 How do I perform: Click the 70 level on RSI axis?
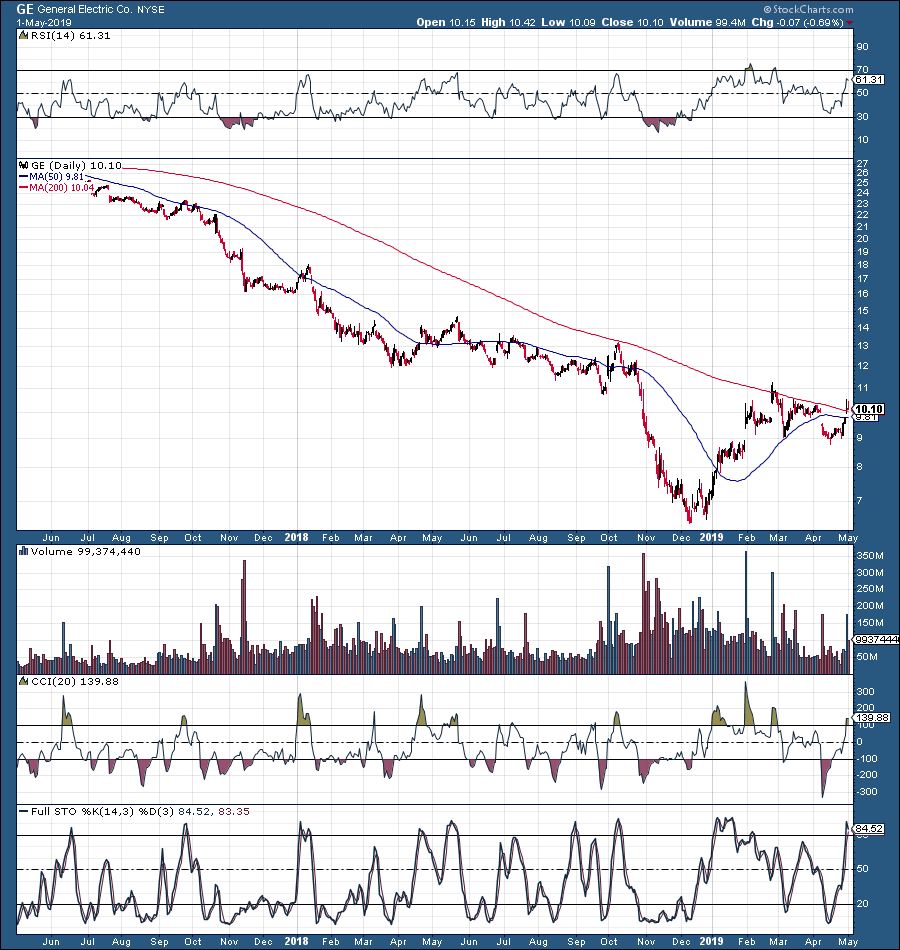[x=862, y=70]
